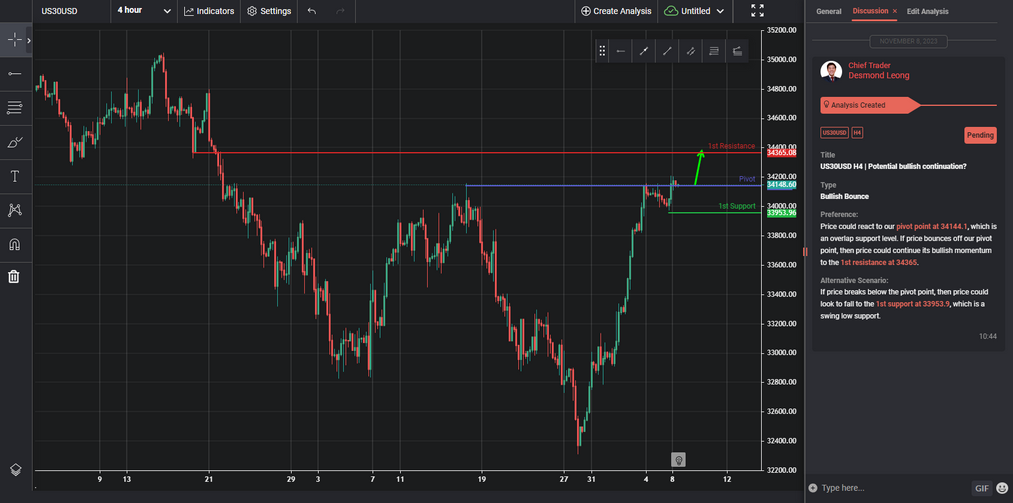Enter fullscreen chart mode
Image resolution: width=1013 pixels, height=503 pixels.
(x=757, y=11)
